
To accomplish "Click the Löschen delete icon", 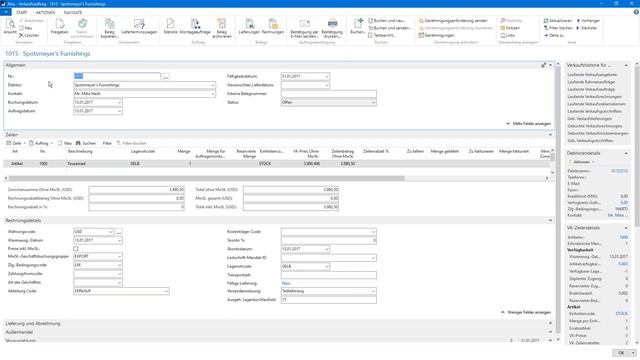I will click(x=29, y=36).
